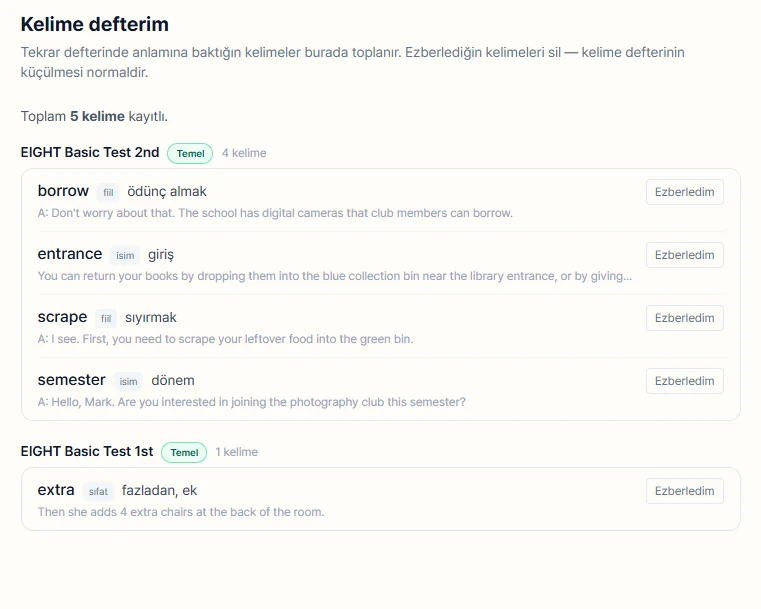Viewport: 761px width, 609px height.
Task: Click the "EIGHT Basic Test 1st" heading
Action: (x=87, y=451)
